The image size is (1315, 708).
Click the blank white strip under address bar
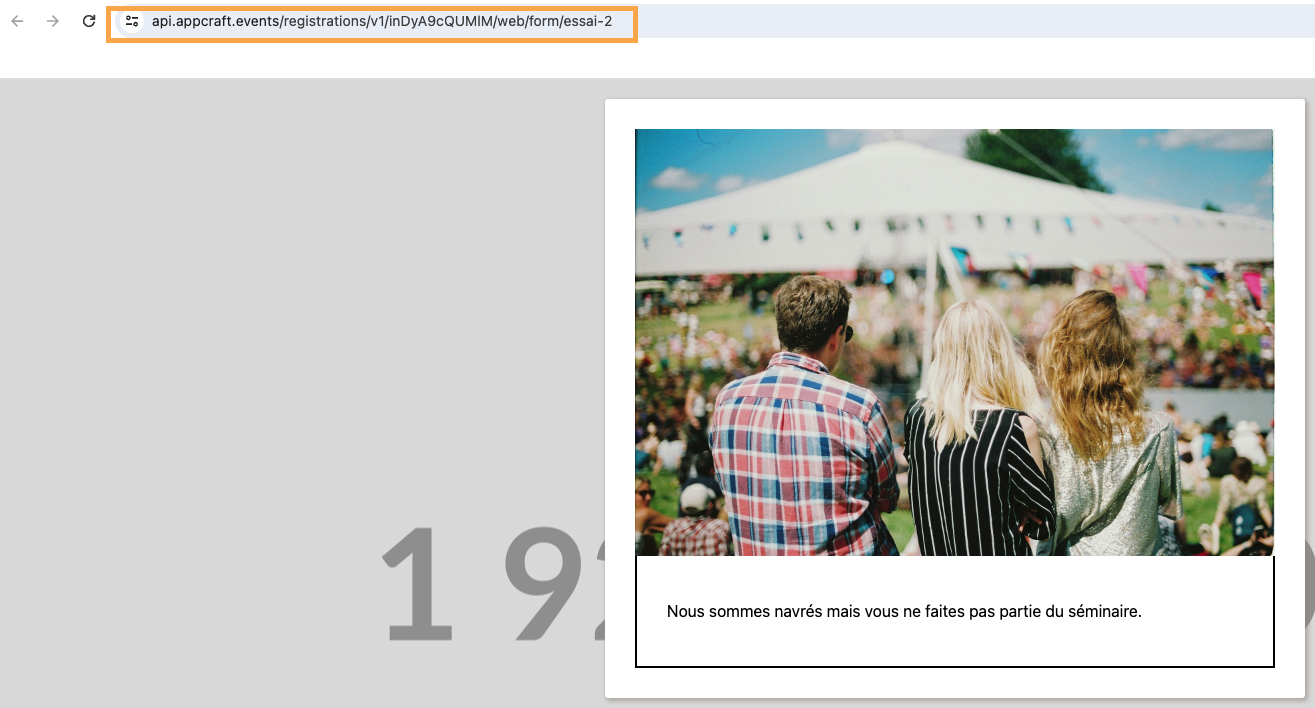pos(650,60)
